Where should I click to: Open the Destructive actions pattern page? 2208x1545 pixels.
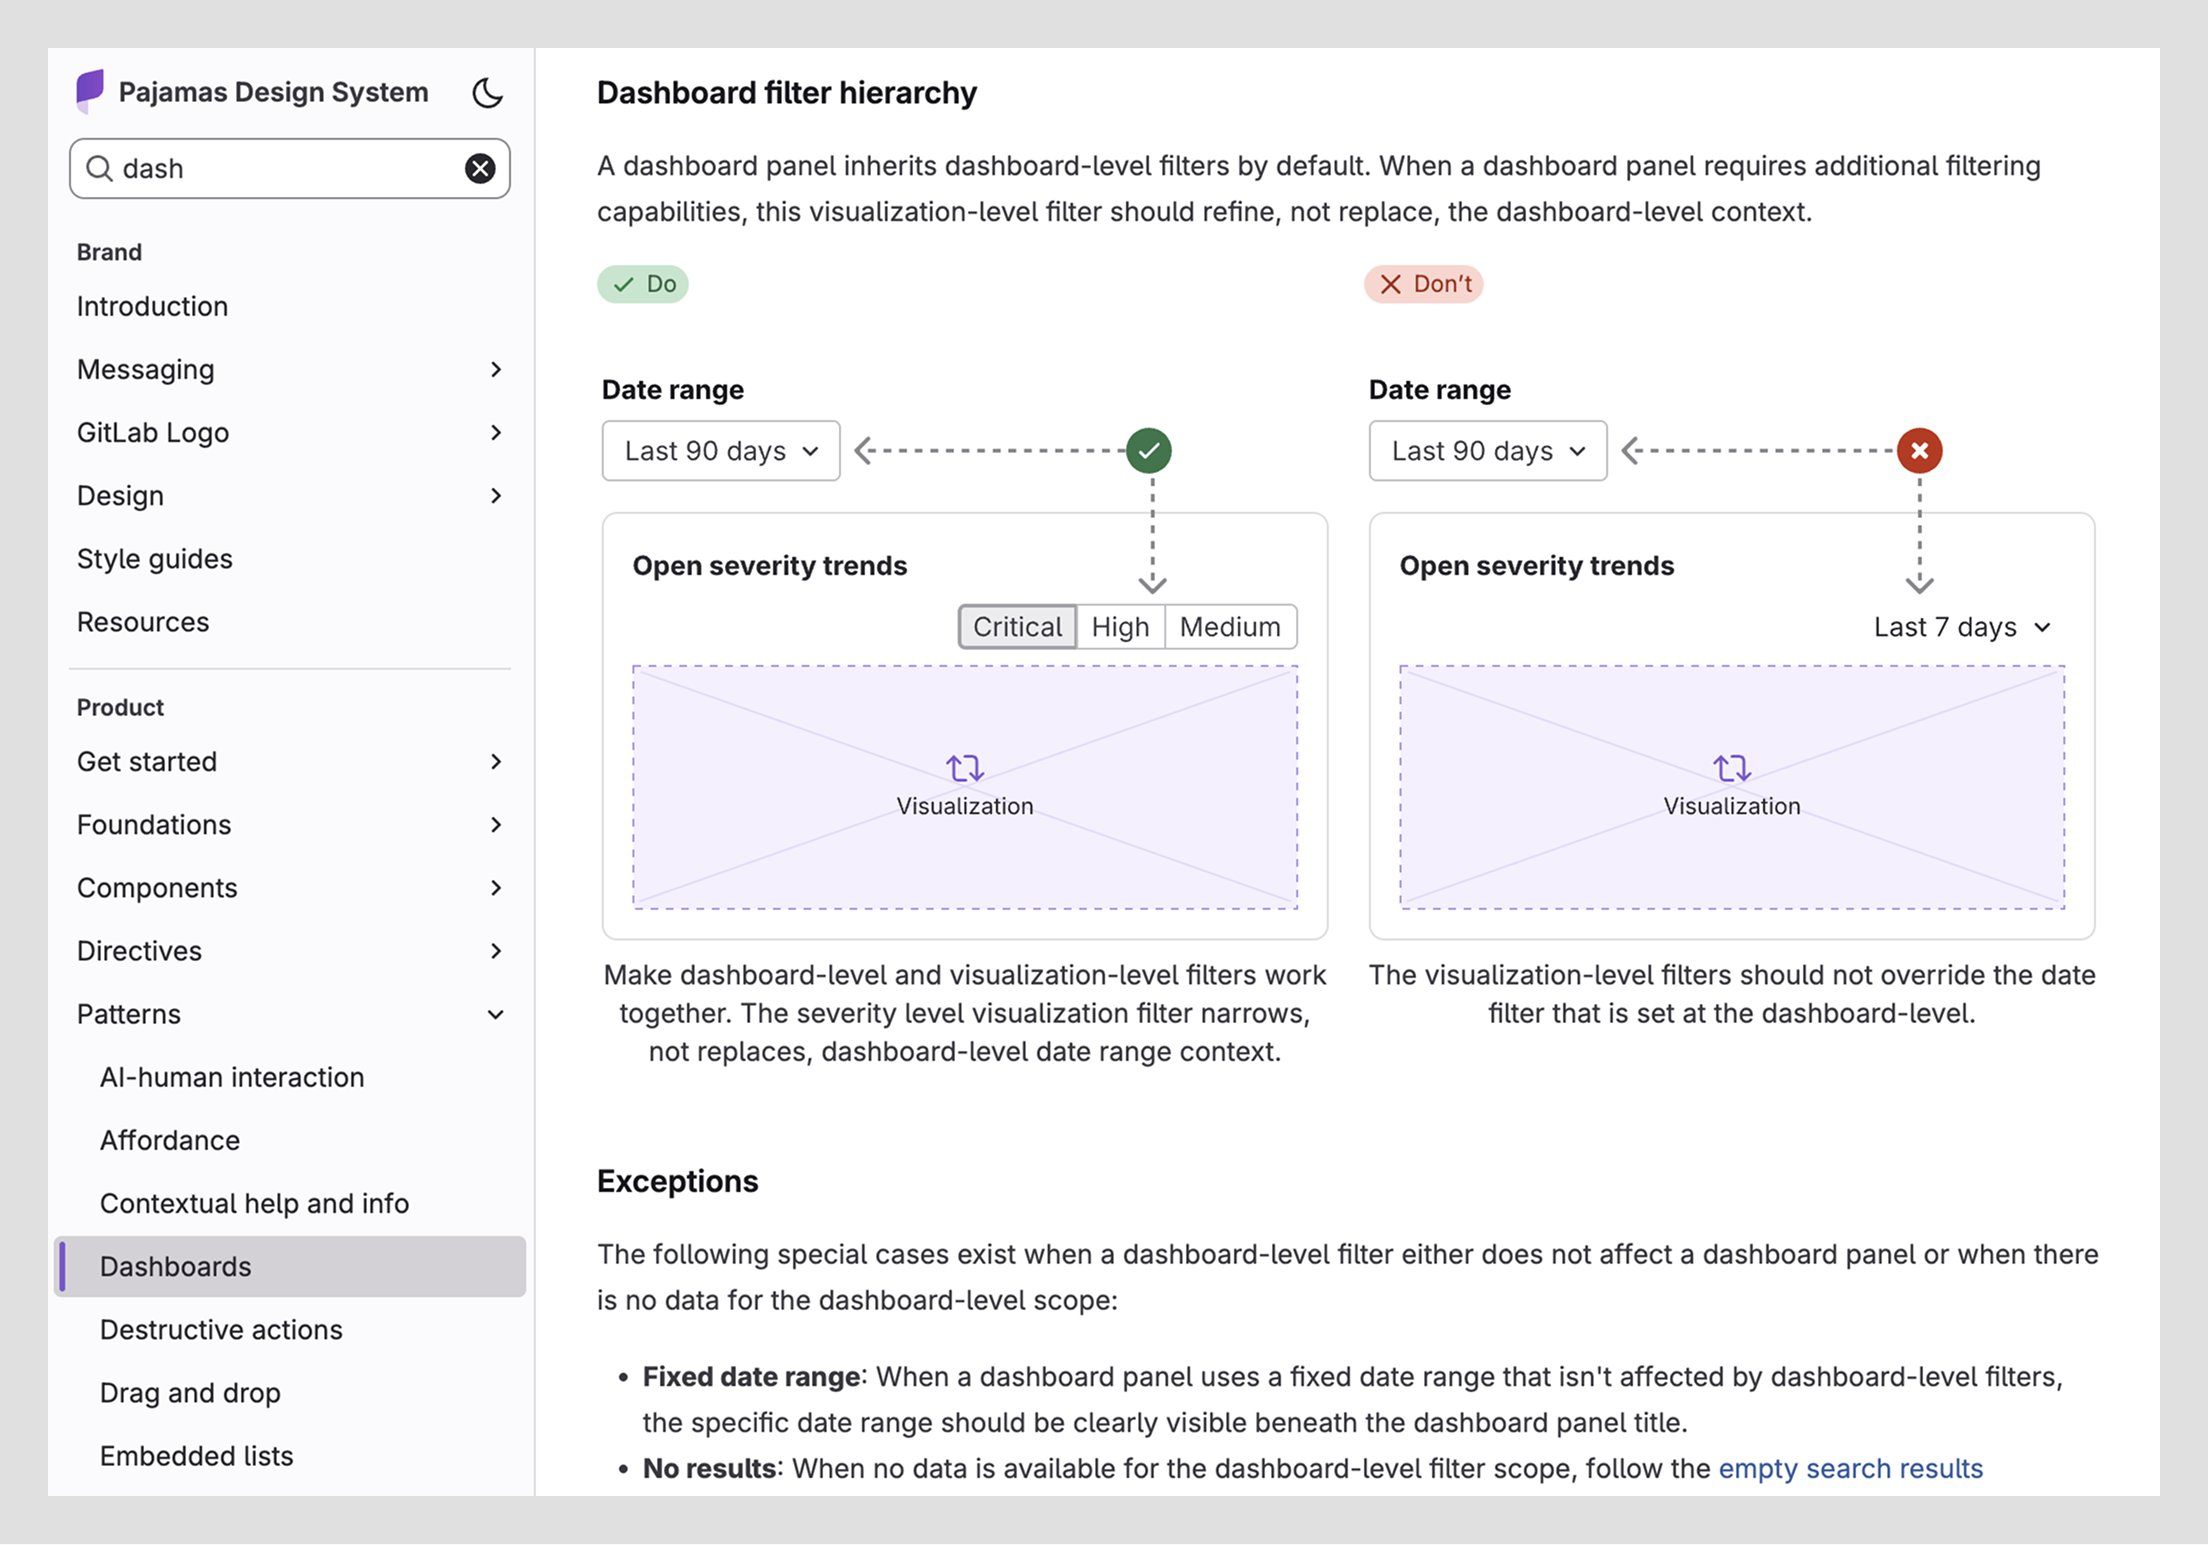click(x=221, y=1329)
